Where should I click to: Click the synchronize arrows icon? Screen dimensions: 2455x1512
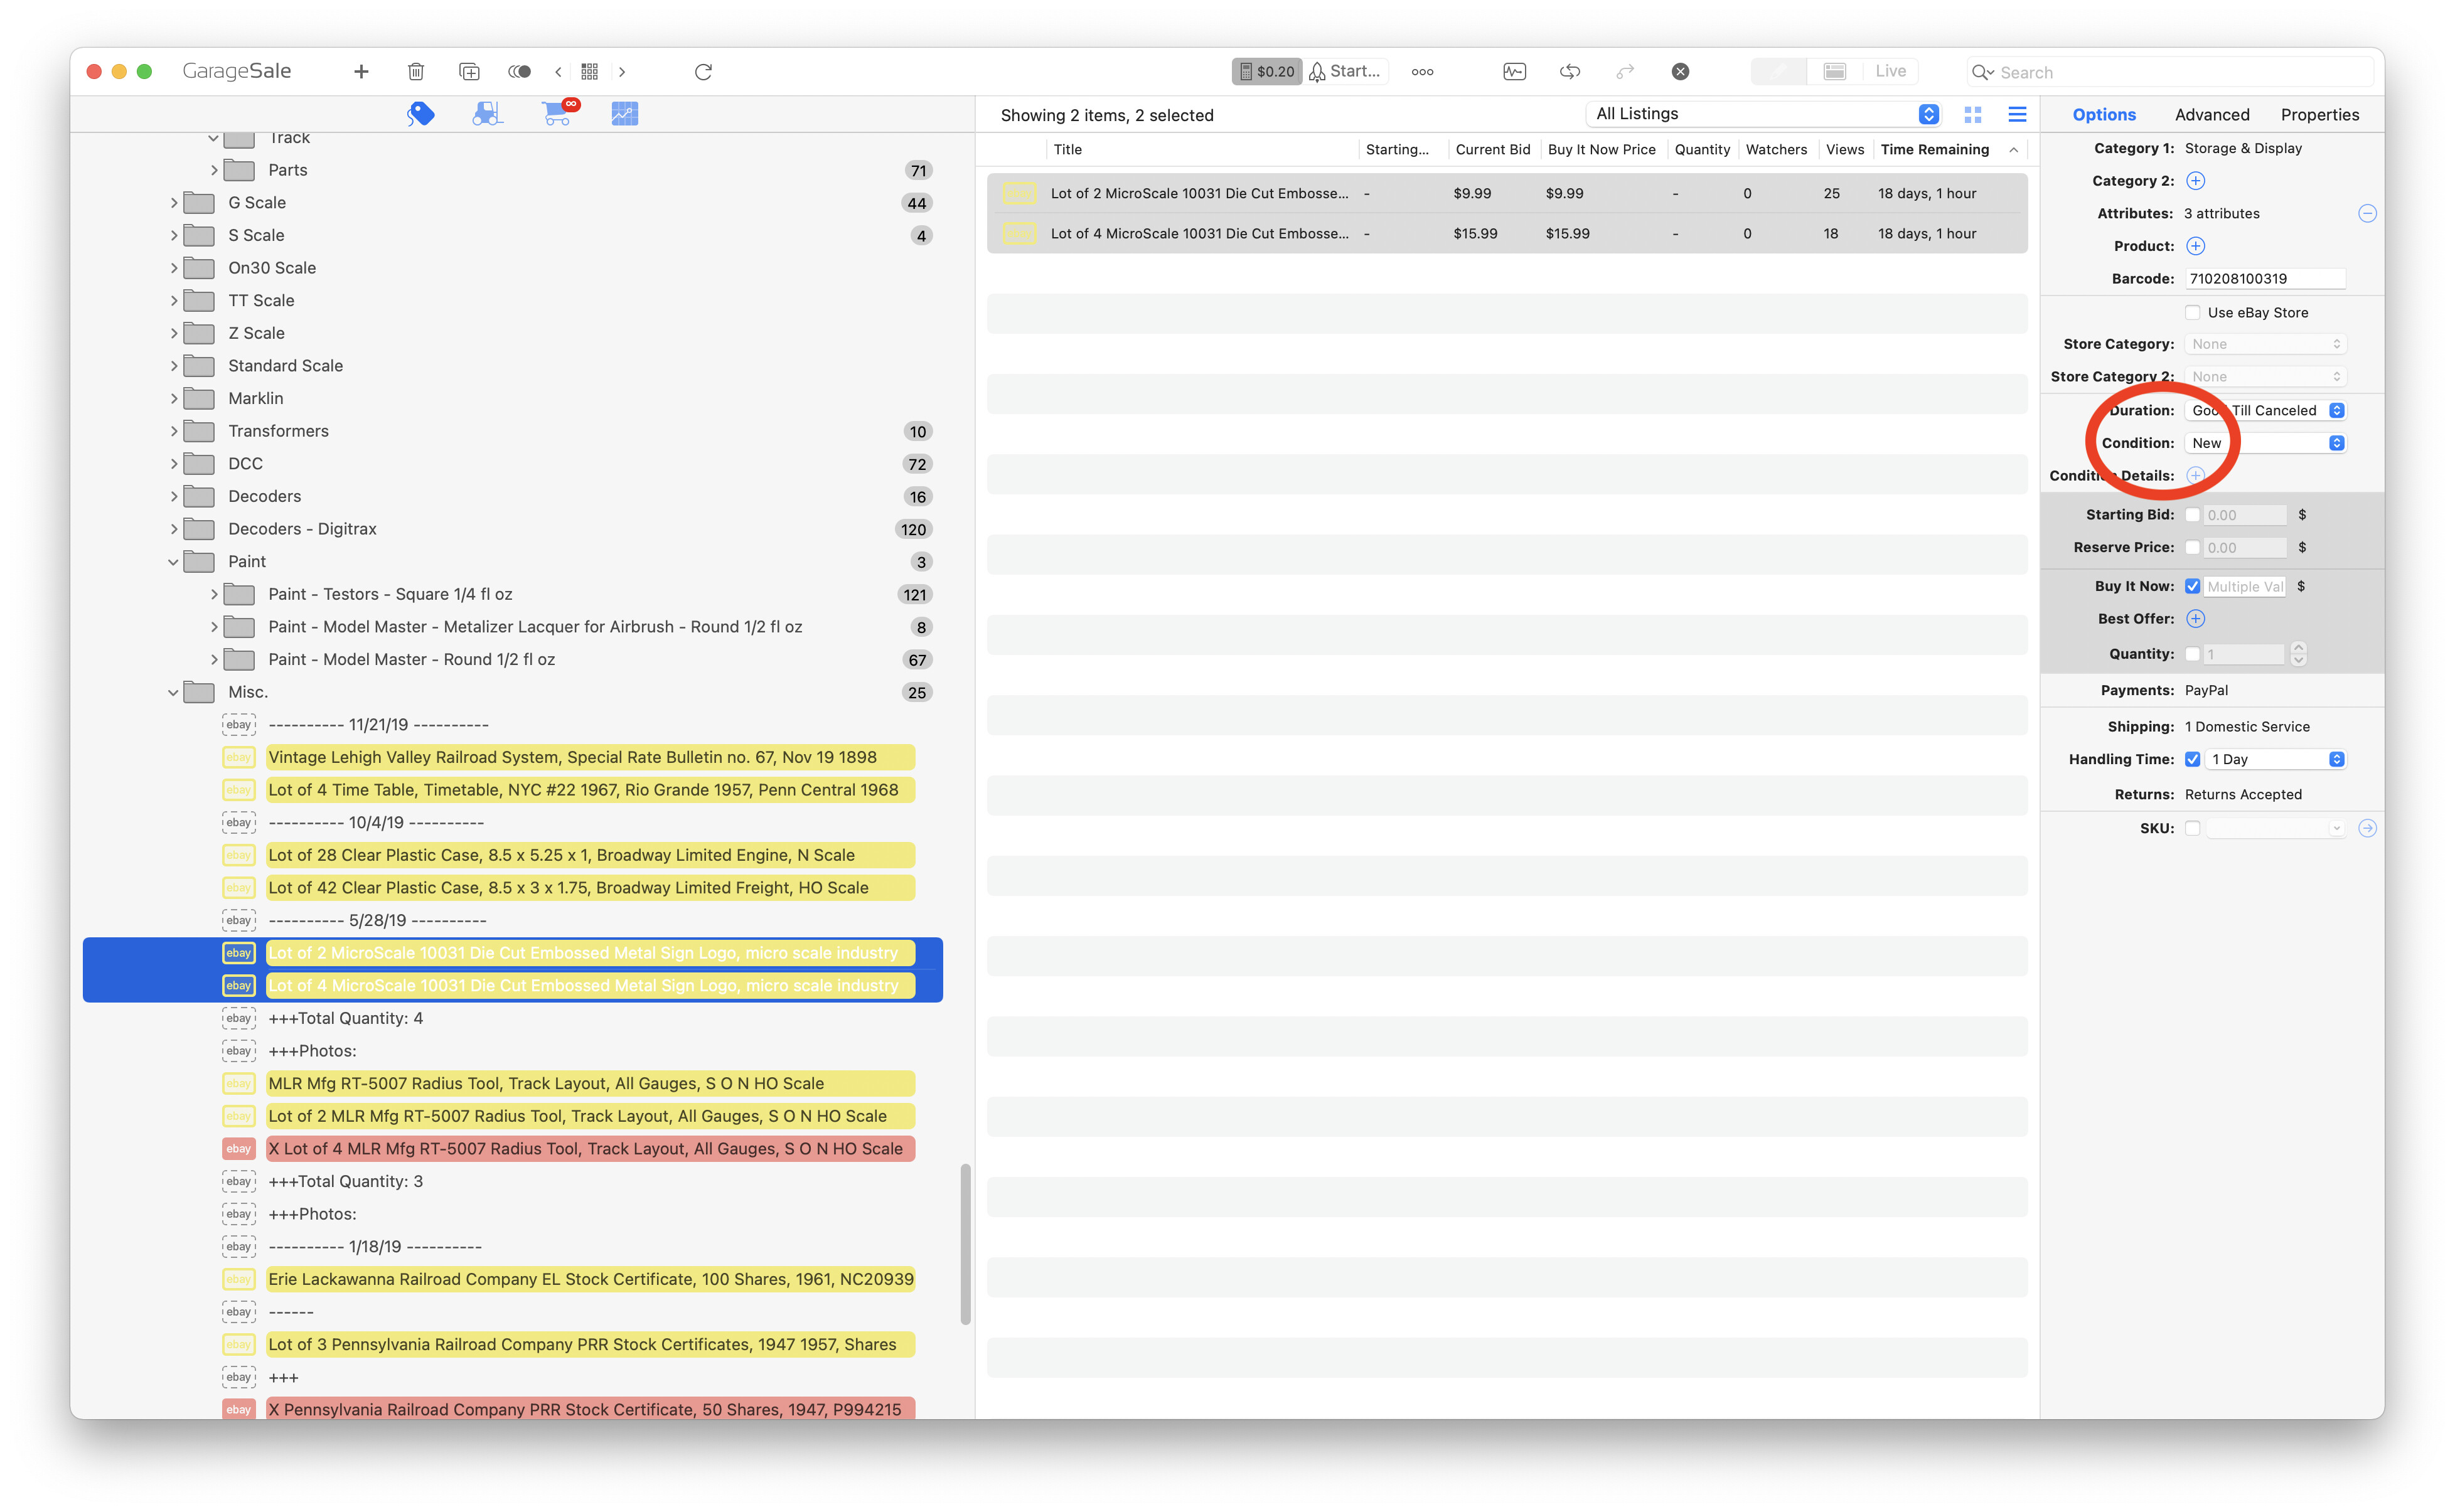click(1570, 71)
